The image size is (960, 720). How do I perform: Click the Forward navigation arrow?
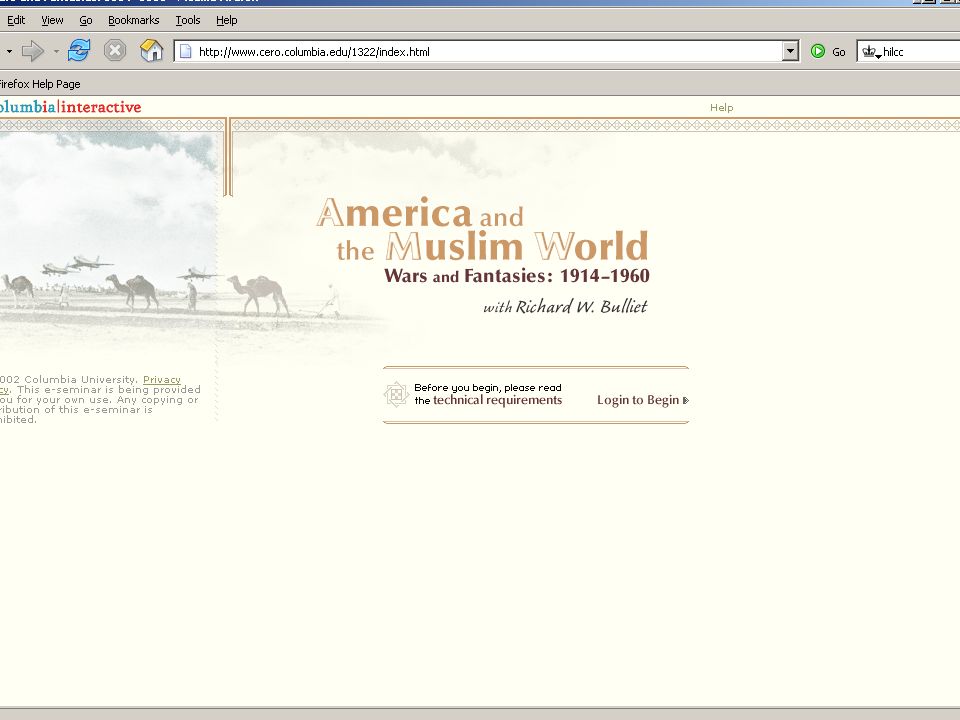[x=33, y=51]
